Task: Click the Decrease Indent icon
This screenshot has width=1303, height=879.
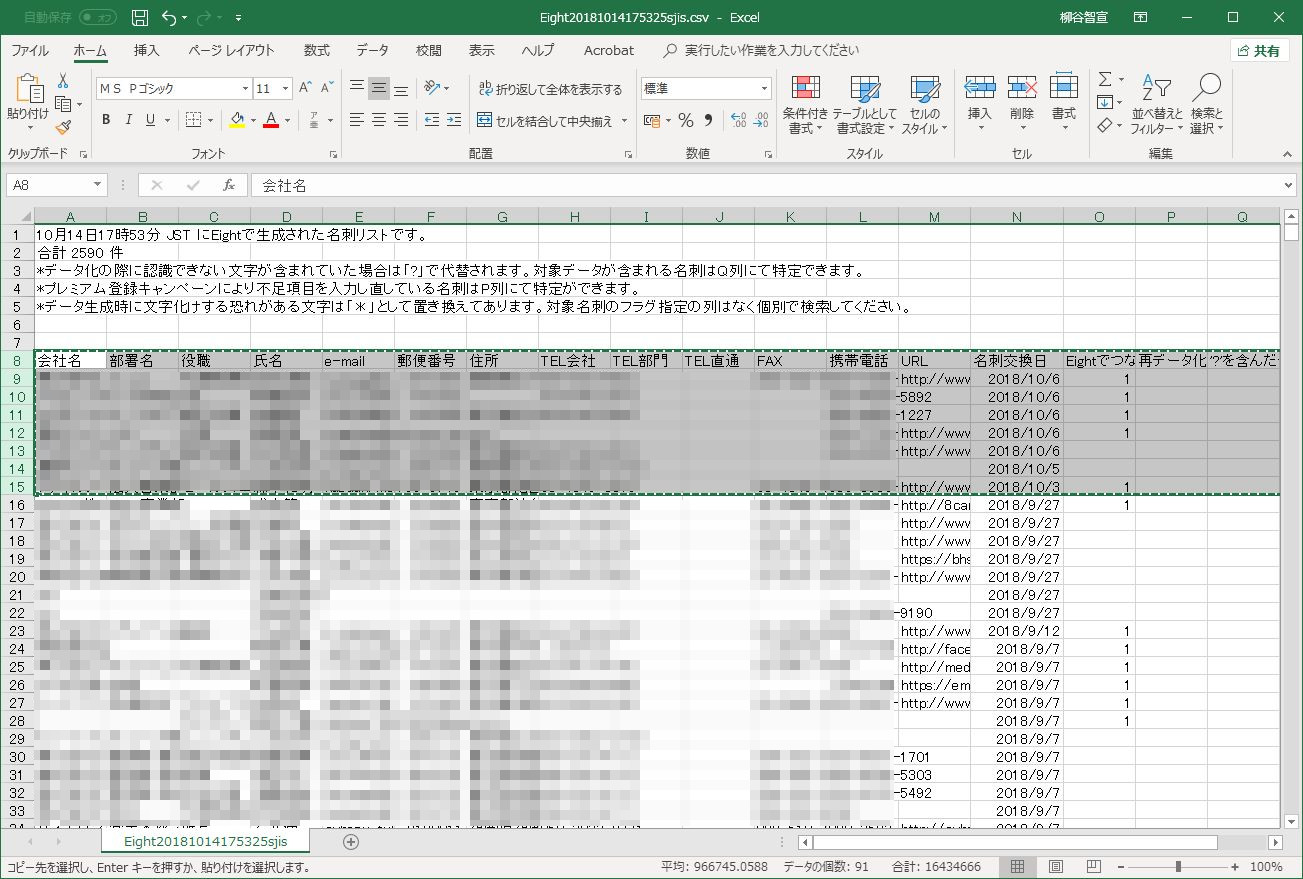Action: point(432,120)
